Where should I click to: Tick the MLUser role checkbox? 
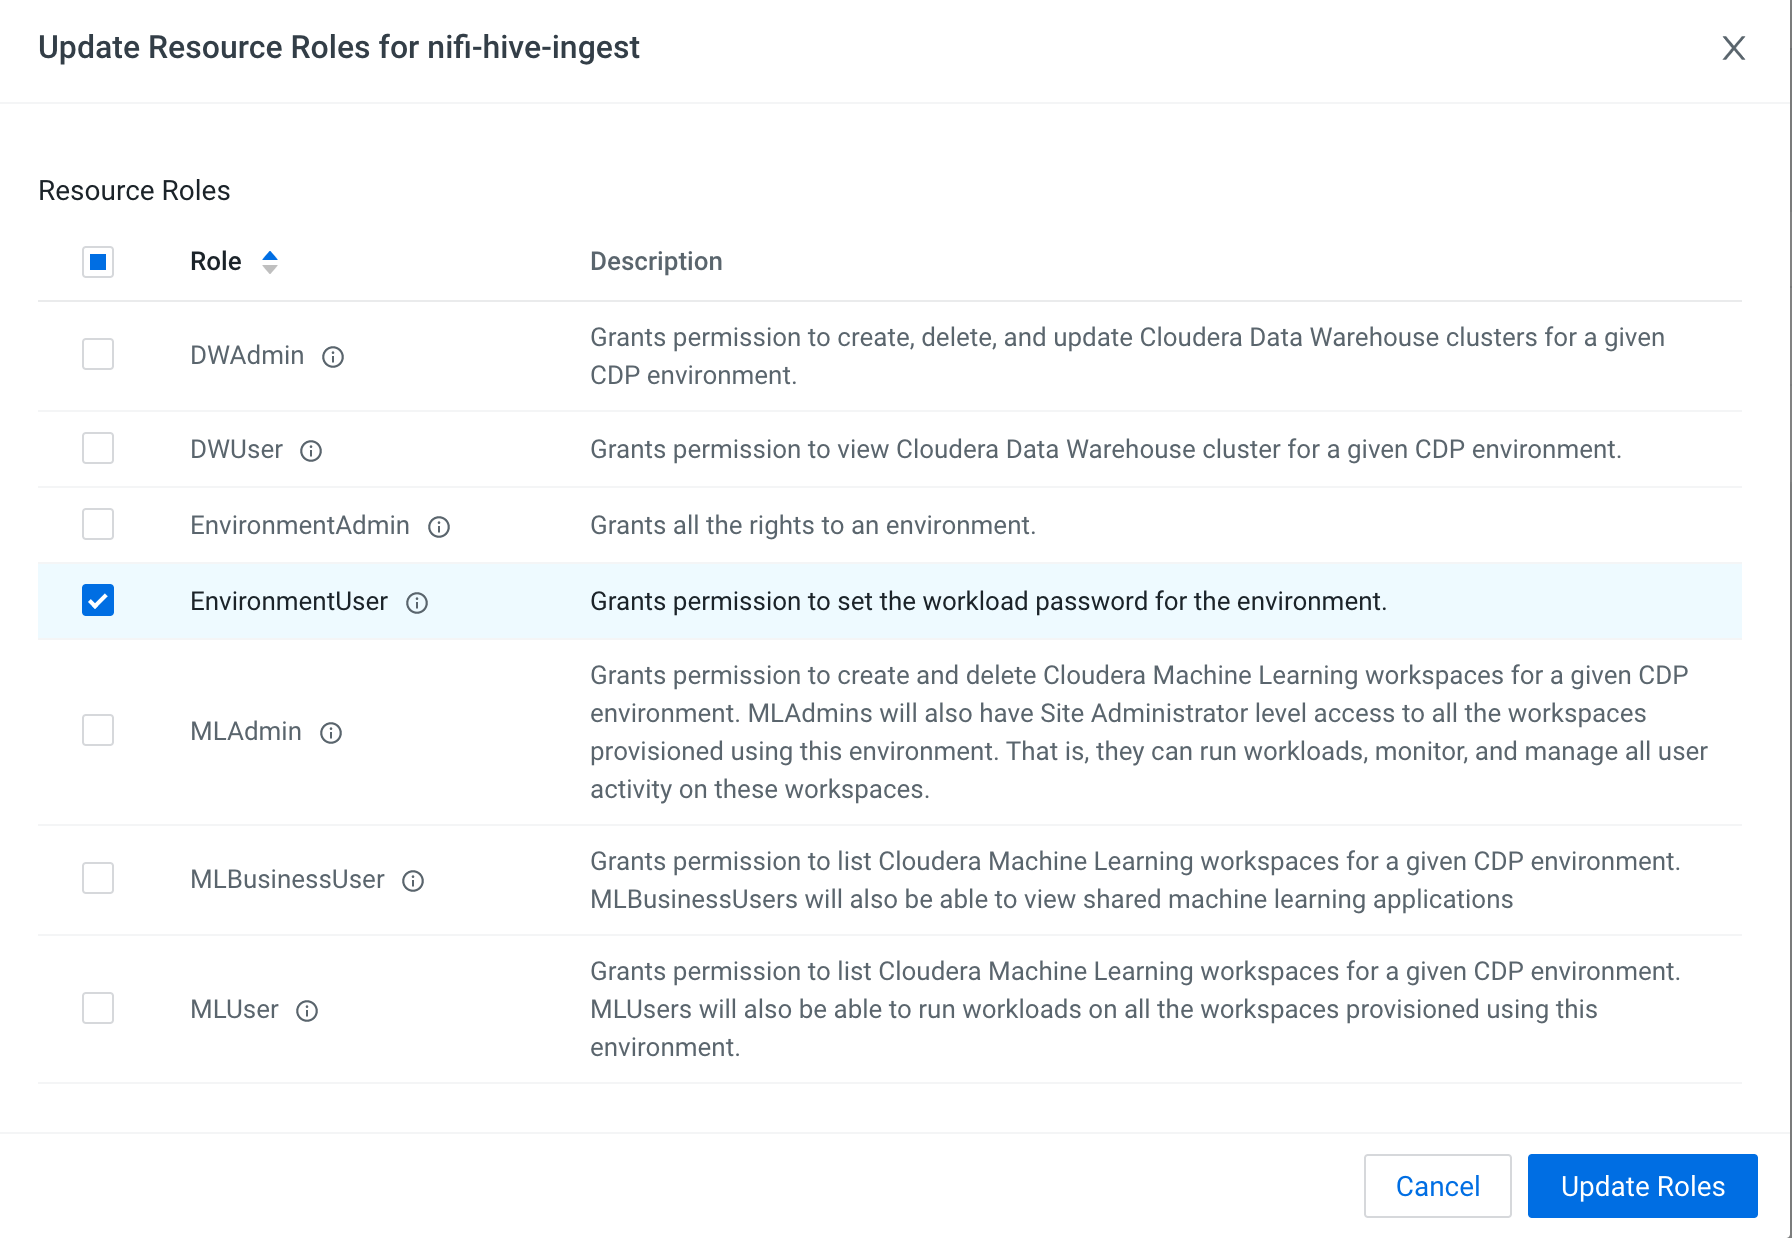tap(98, 1008)
